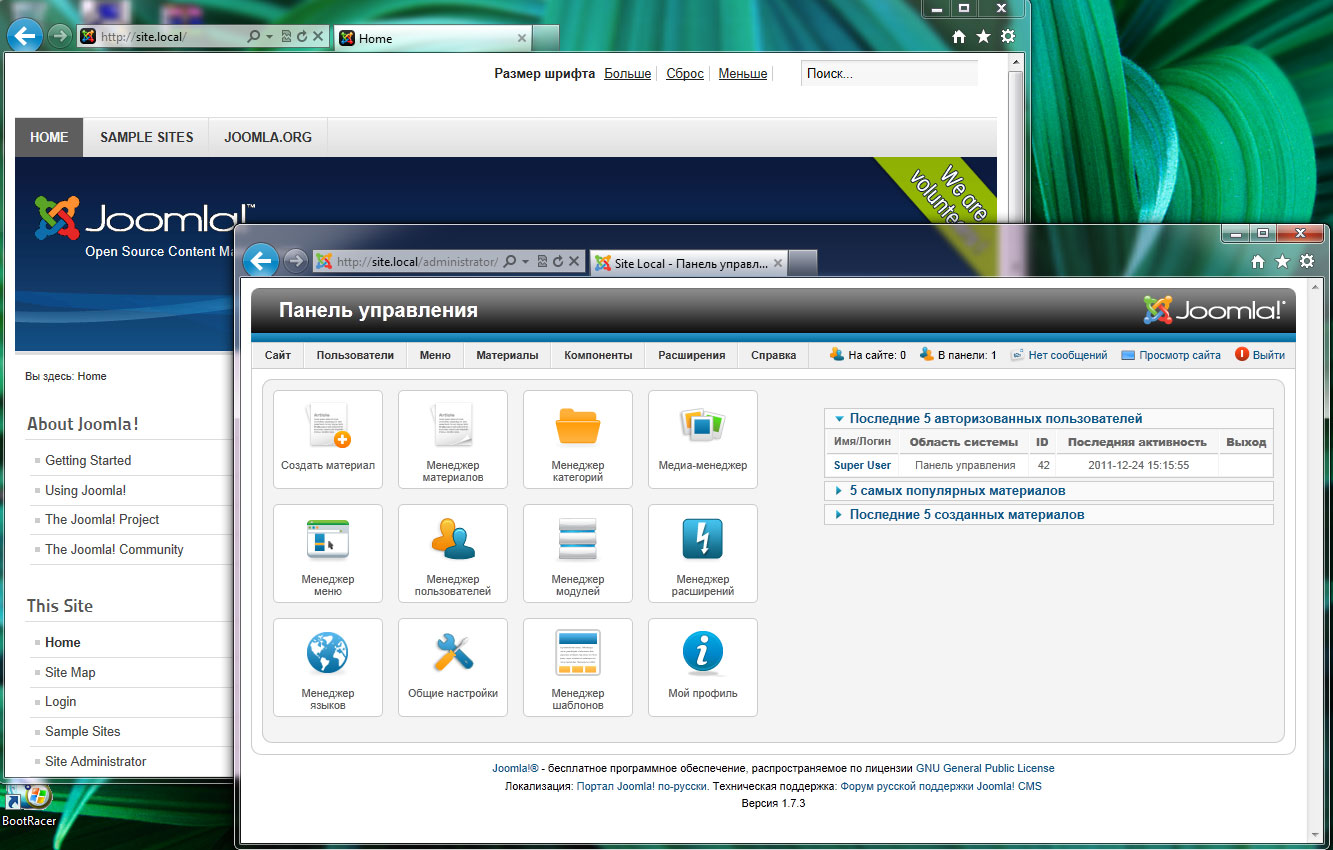Open the Сайт admin menu

coord(278,355)
